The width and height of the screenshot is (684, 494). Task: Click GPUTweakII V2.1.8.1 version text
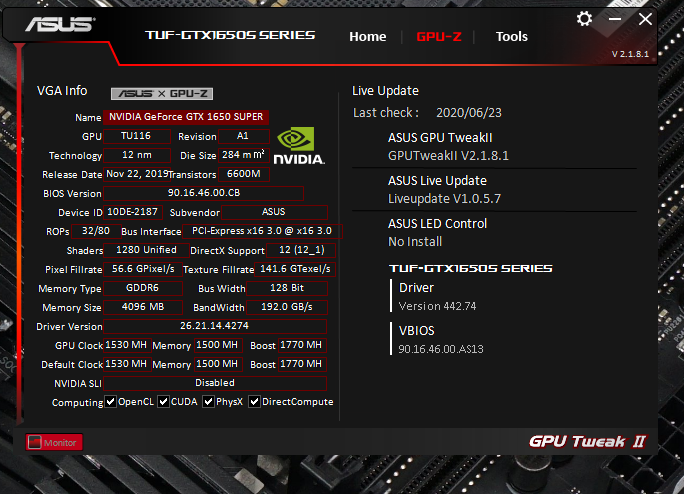coord(448,156)
